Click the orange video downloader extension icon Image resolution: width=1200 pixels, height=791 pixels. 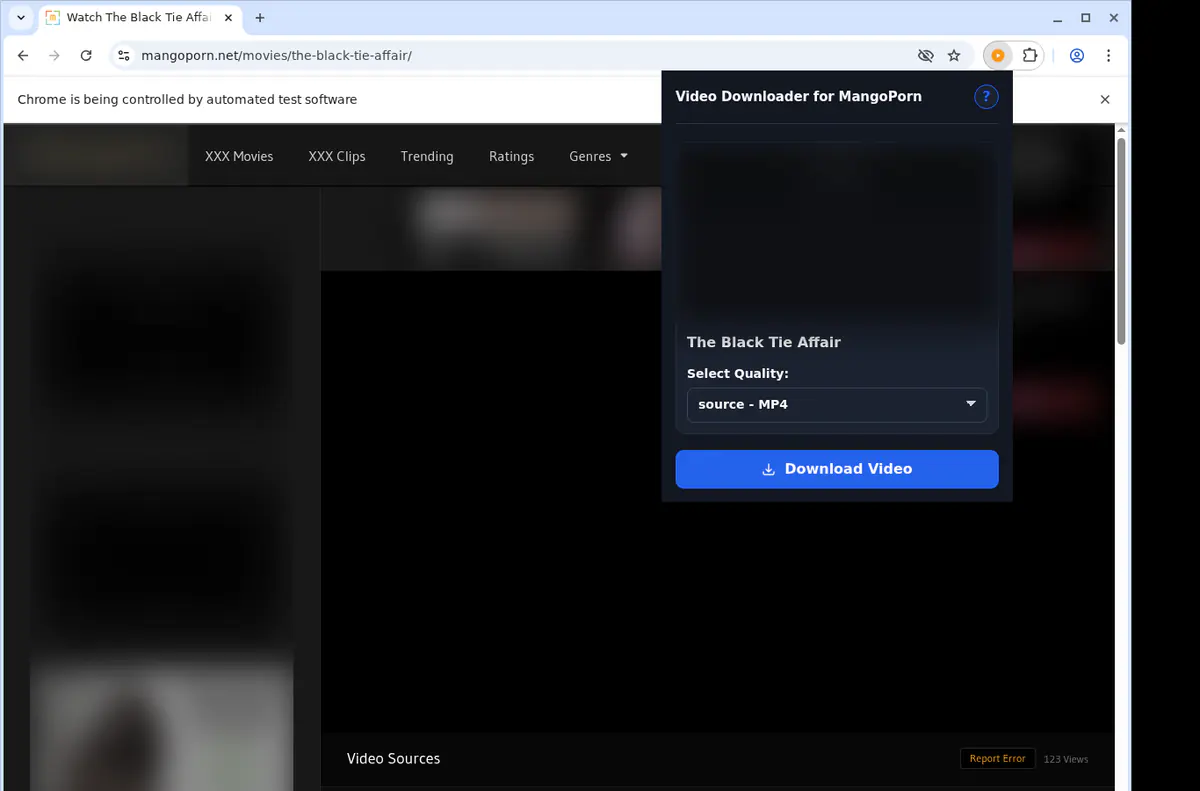tap(998, 56)
